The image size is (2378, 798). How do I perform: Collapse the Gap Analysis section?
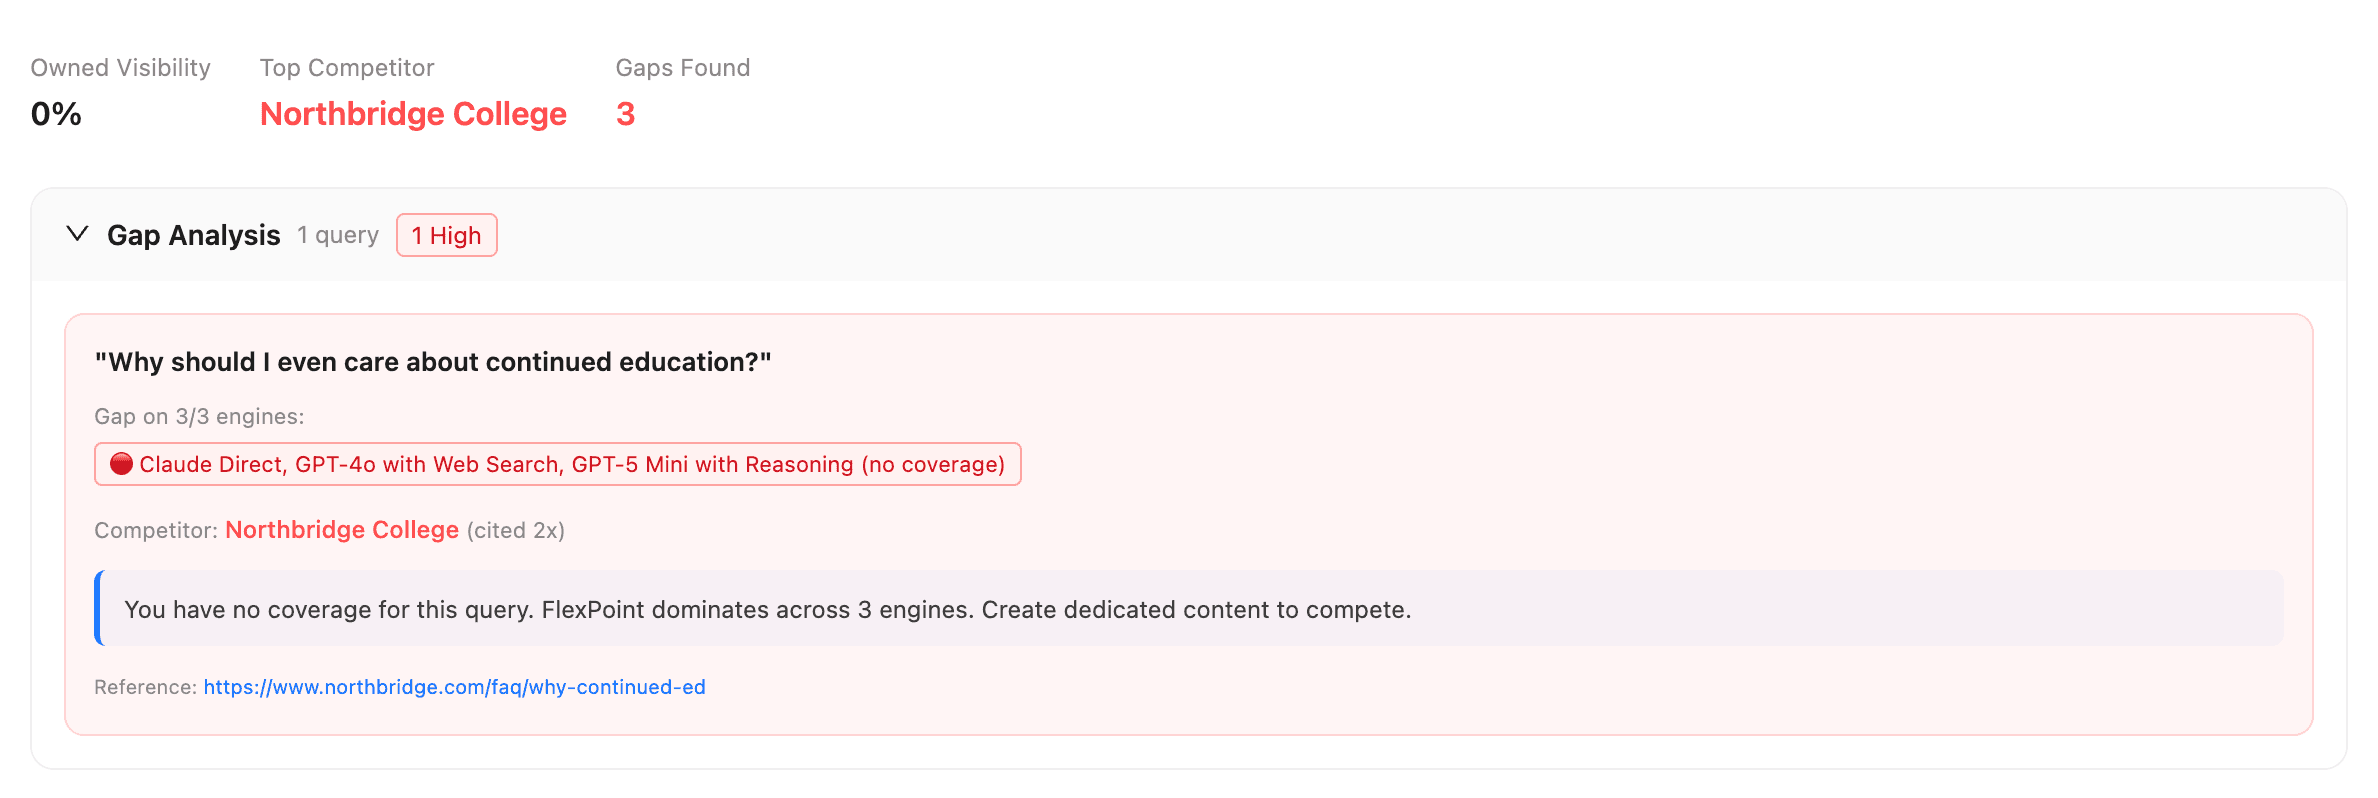pyautogui.click(x=77, y=236)
